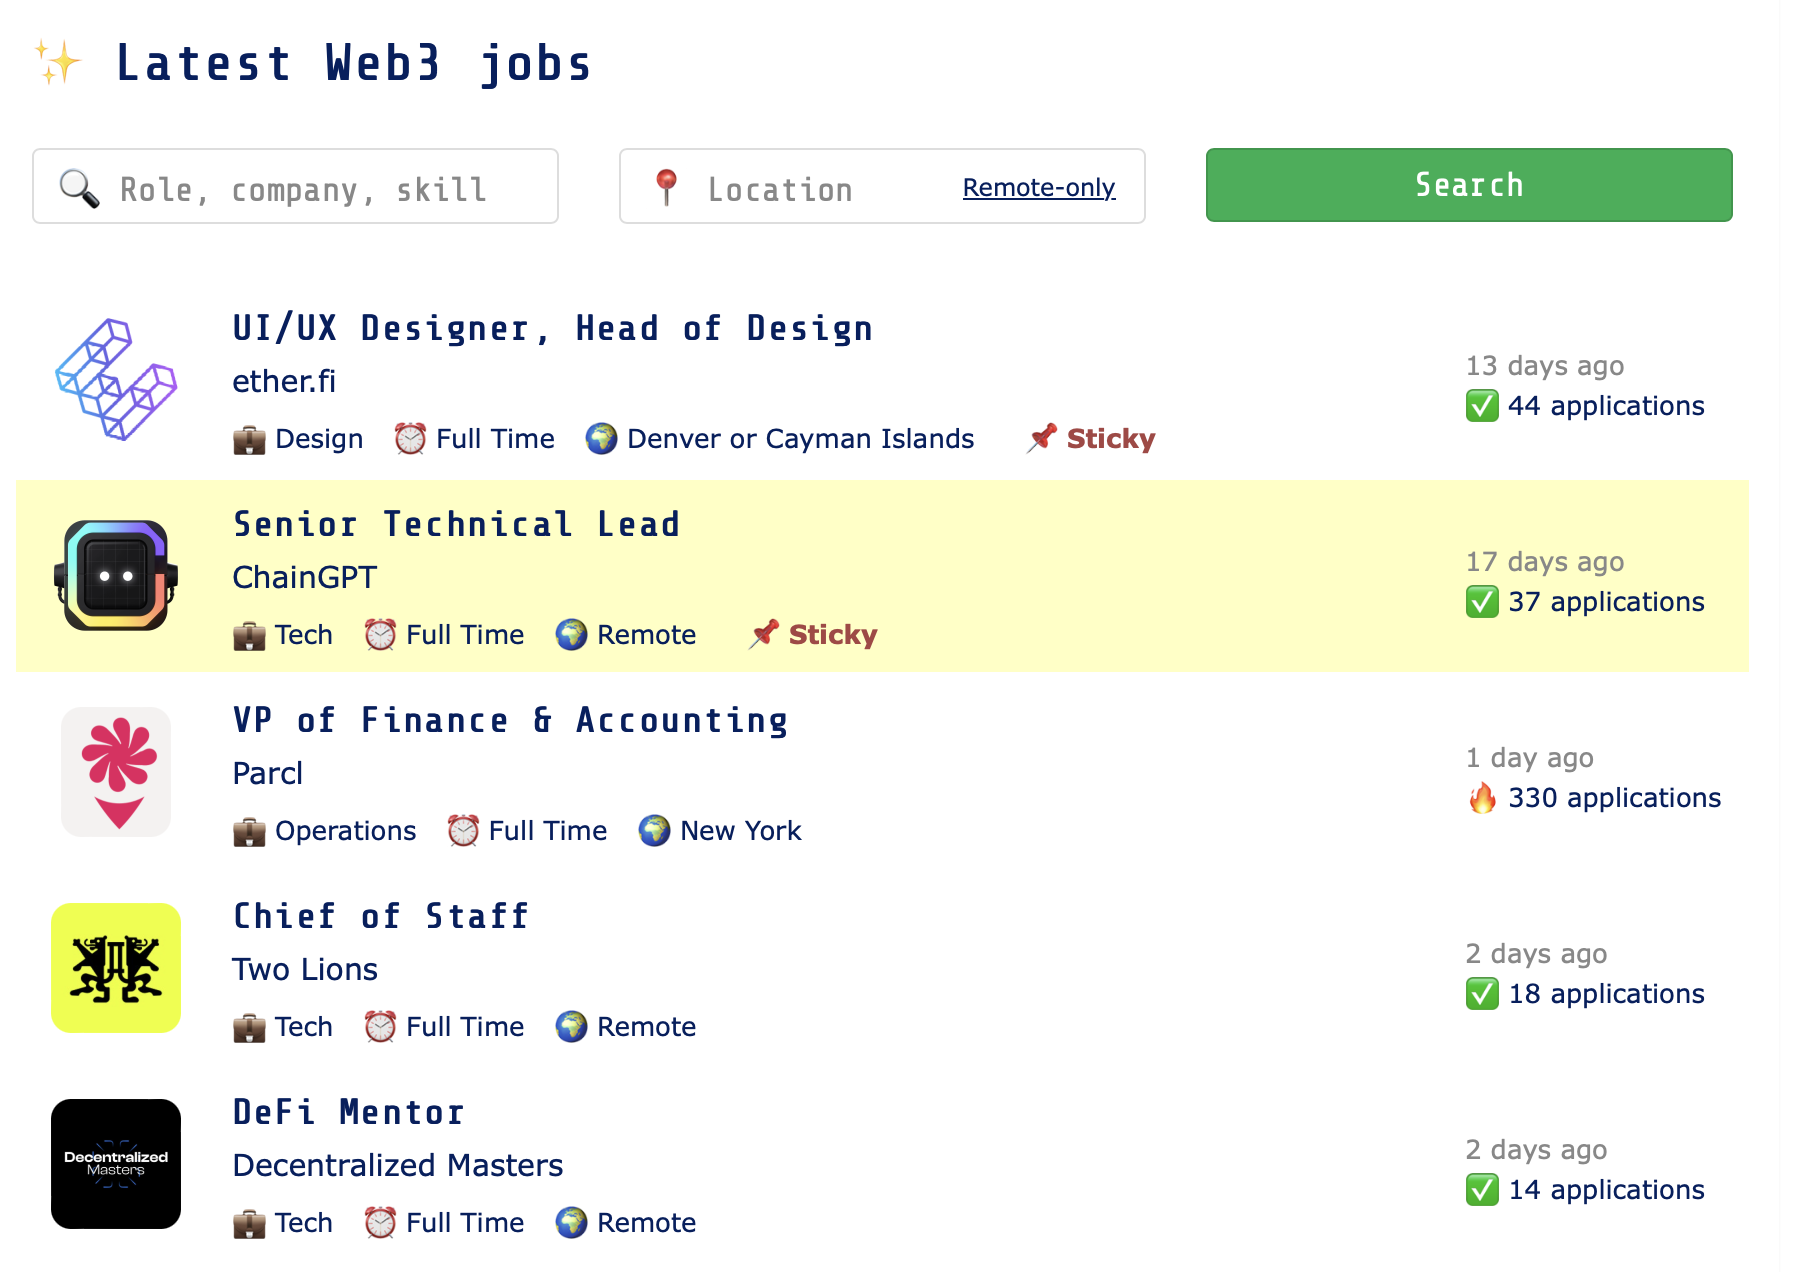Focus the Role, company, skill field

[295, 187]
